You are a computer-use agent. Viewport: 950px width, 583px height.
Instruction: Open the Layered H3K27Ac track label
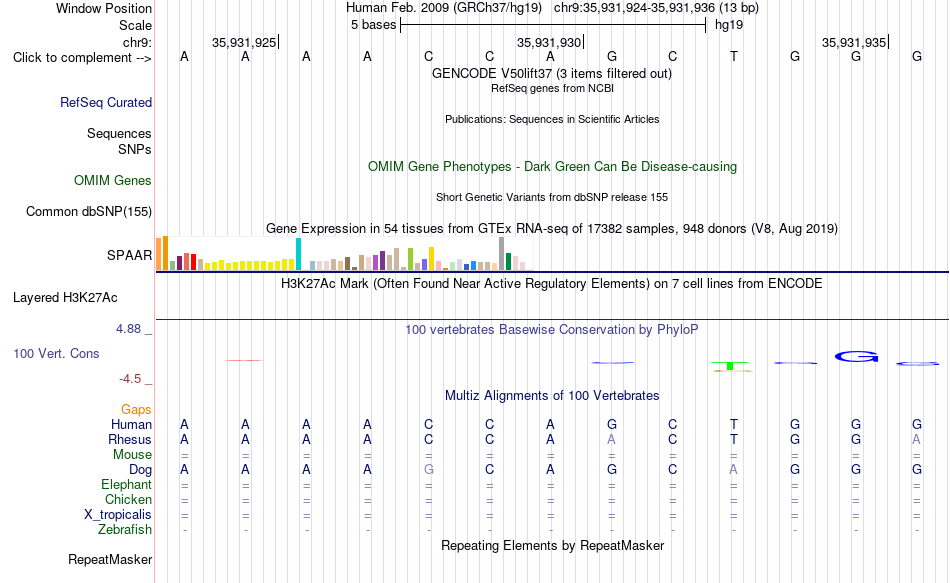pos(65,298)
